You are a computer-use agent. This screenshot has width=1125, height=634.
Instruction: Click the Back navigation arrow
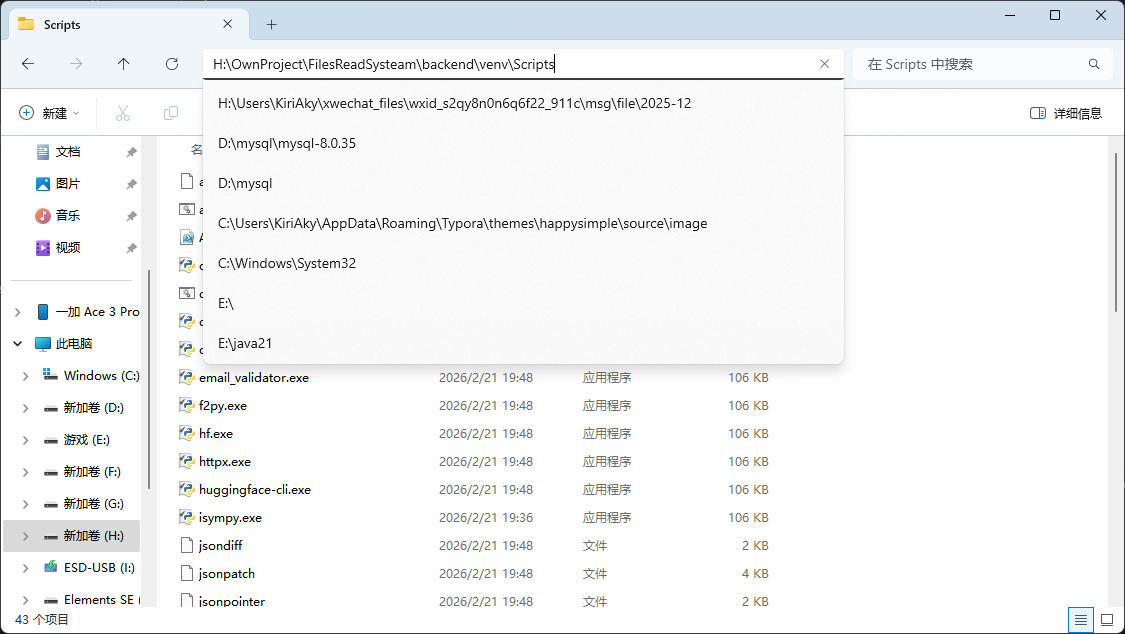pyautogui.click(x=28, y=64)
